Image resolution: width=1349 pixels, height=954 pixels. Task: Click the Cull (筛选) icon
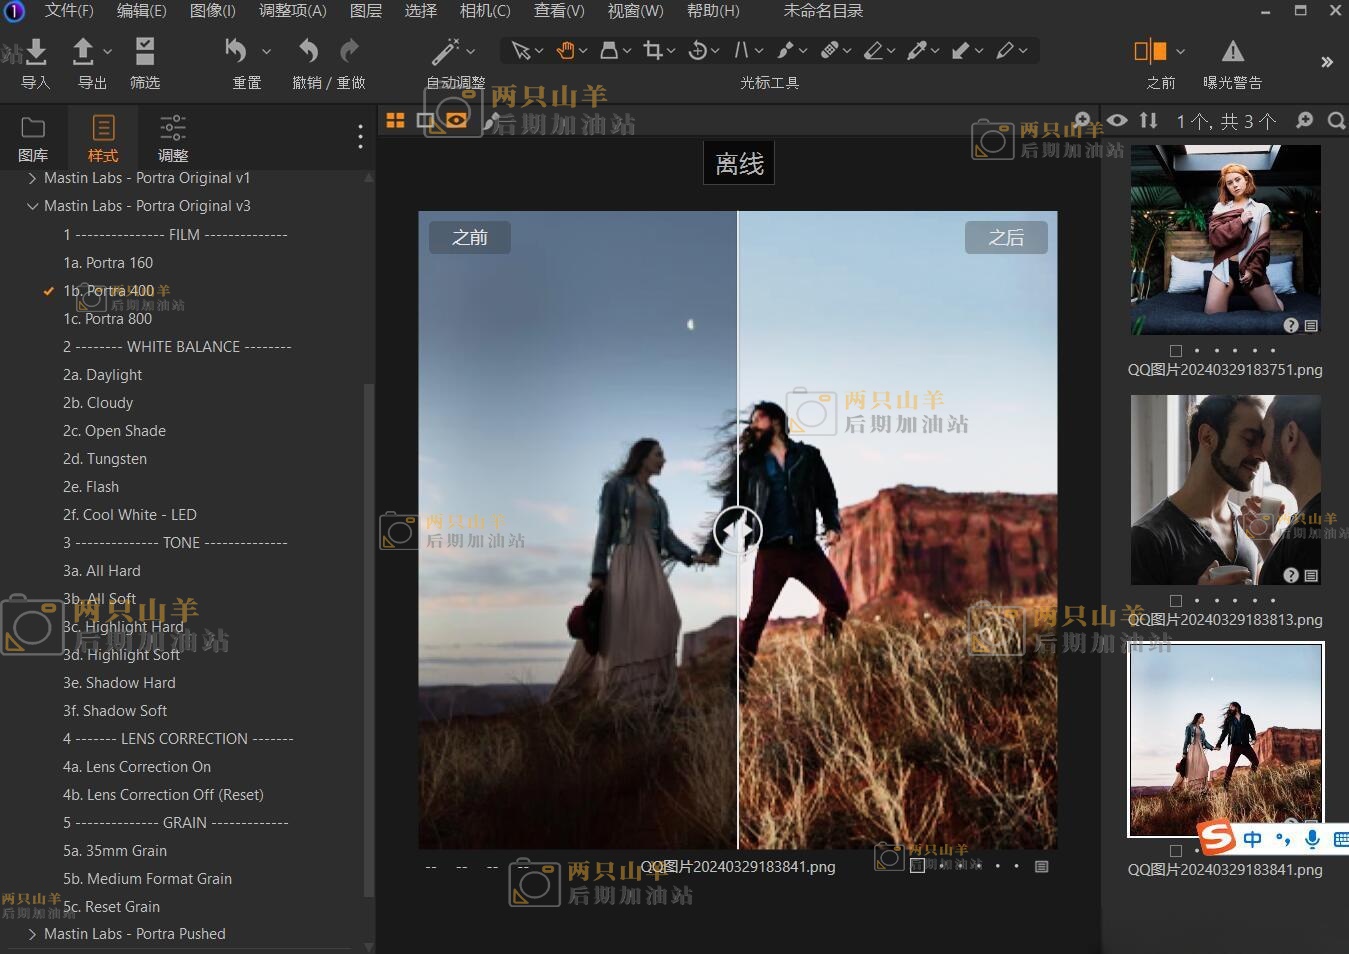[145, 52]
